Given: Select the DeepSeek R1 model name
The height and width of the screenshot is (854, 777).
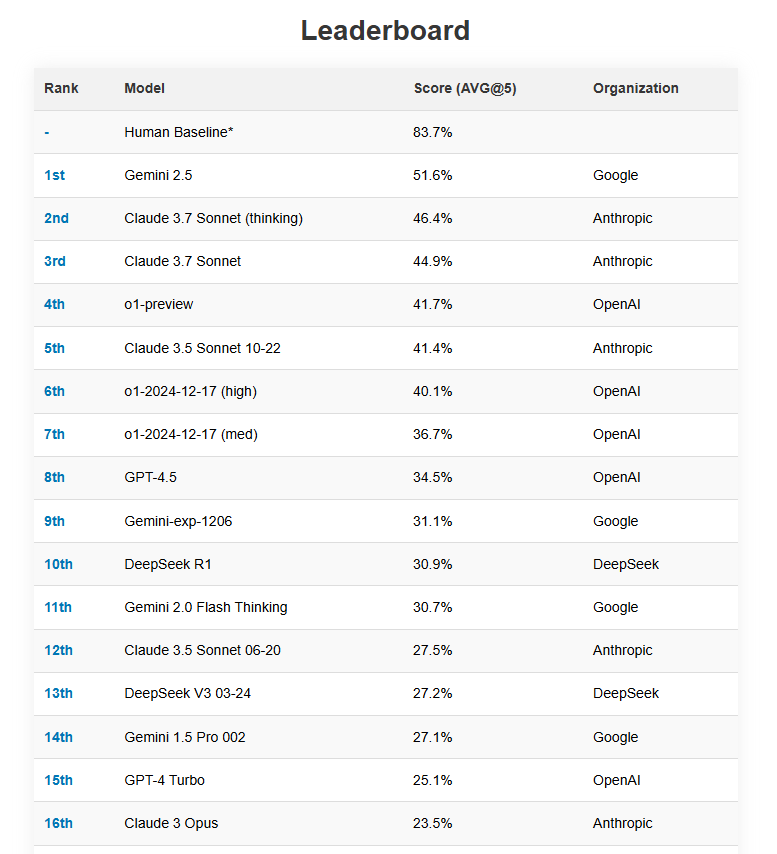Looking at the screenshot, I should (168, 565).
